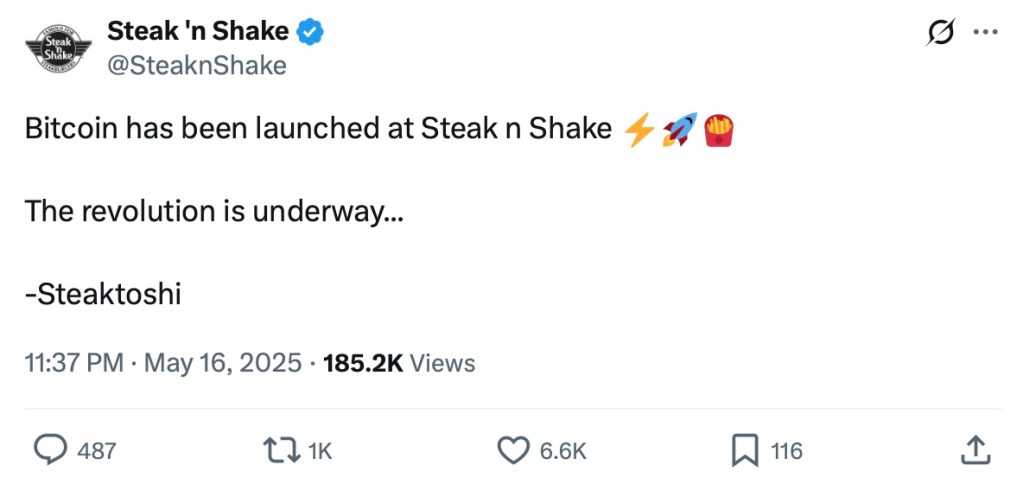Open the three-dot more options menu
This screenshot has height=484, width=1023.
point(986,33)
